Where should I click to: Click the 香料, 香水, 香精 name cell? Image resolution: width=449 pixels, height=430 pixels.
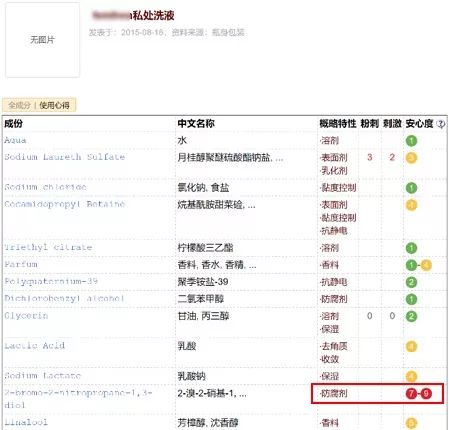[217, 265]
